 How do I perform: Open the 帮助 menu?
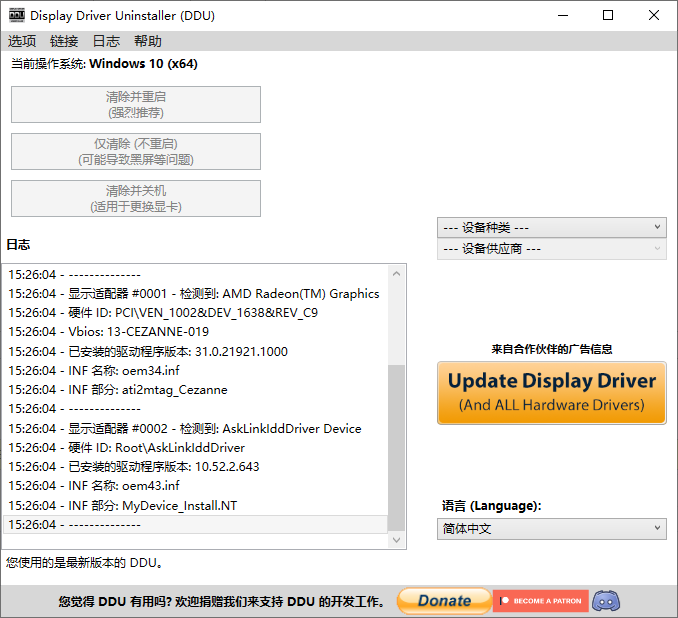[x=148, y=41]
